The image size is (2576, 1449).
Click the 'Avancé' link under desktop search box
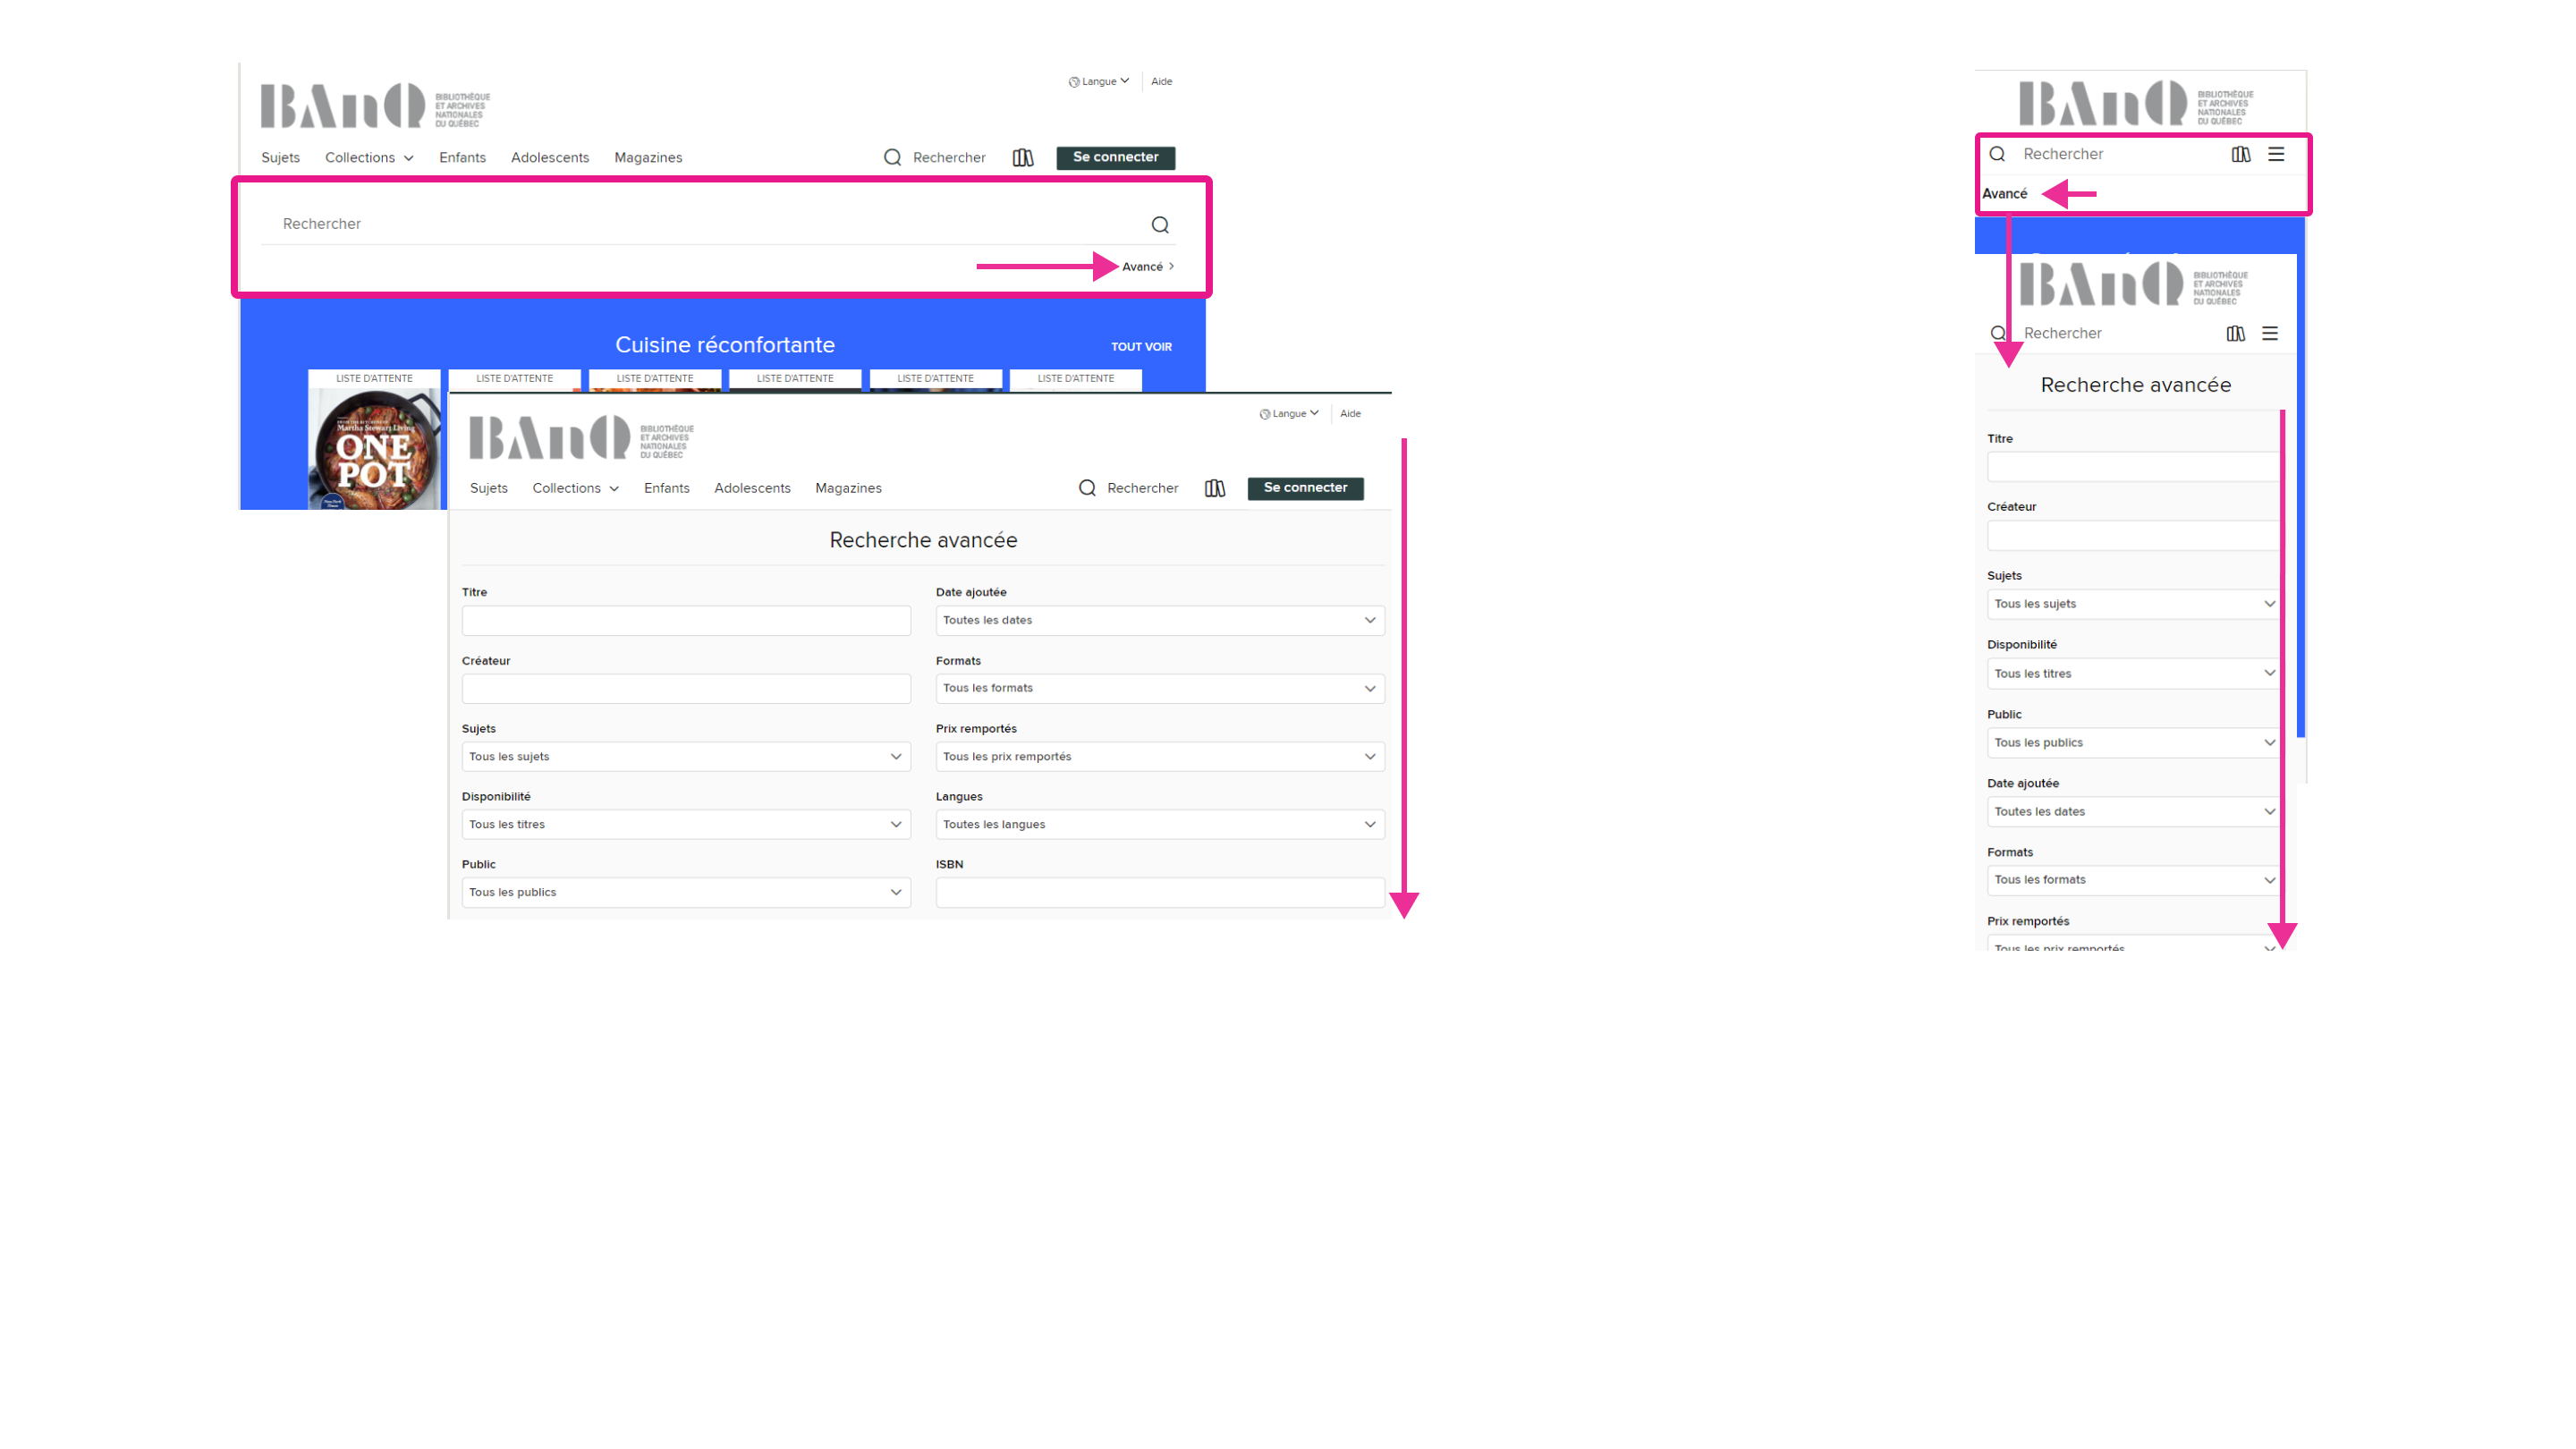pyautogui.click(x=1148, y=267)
